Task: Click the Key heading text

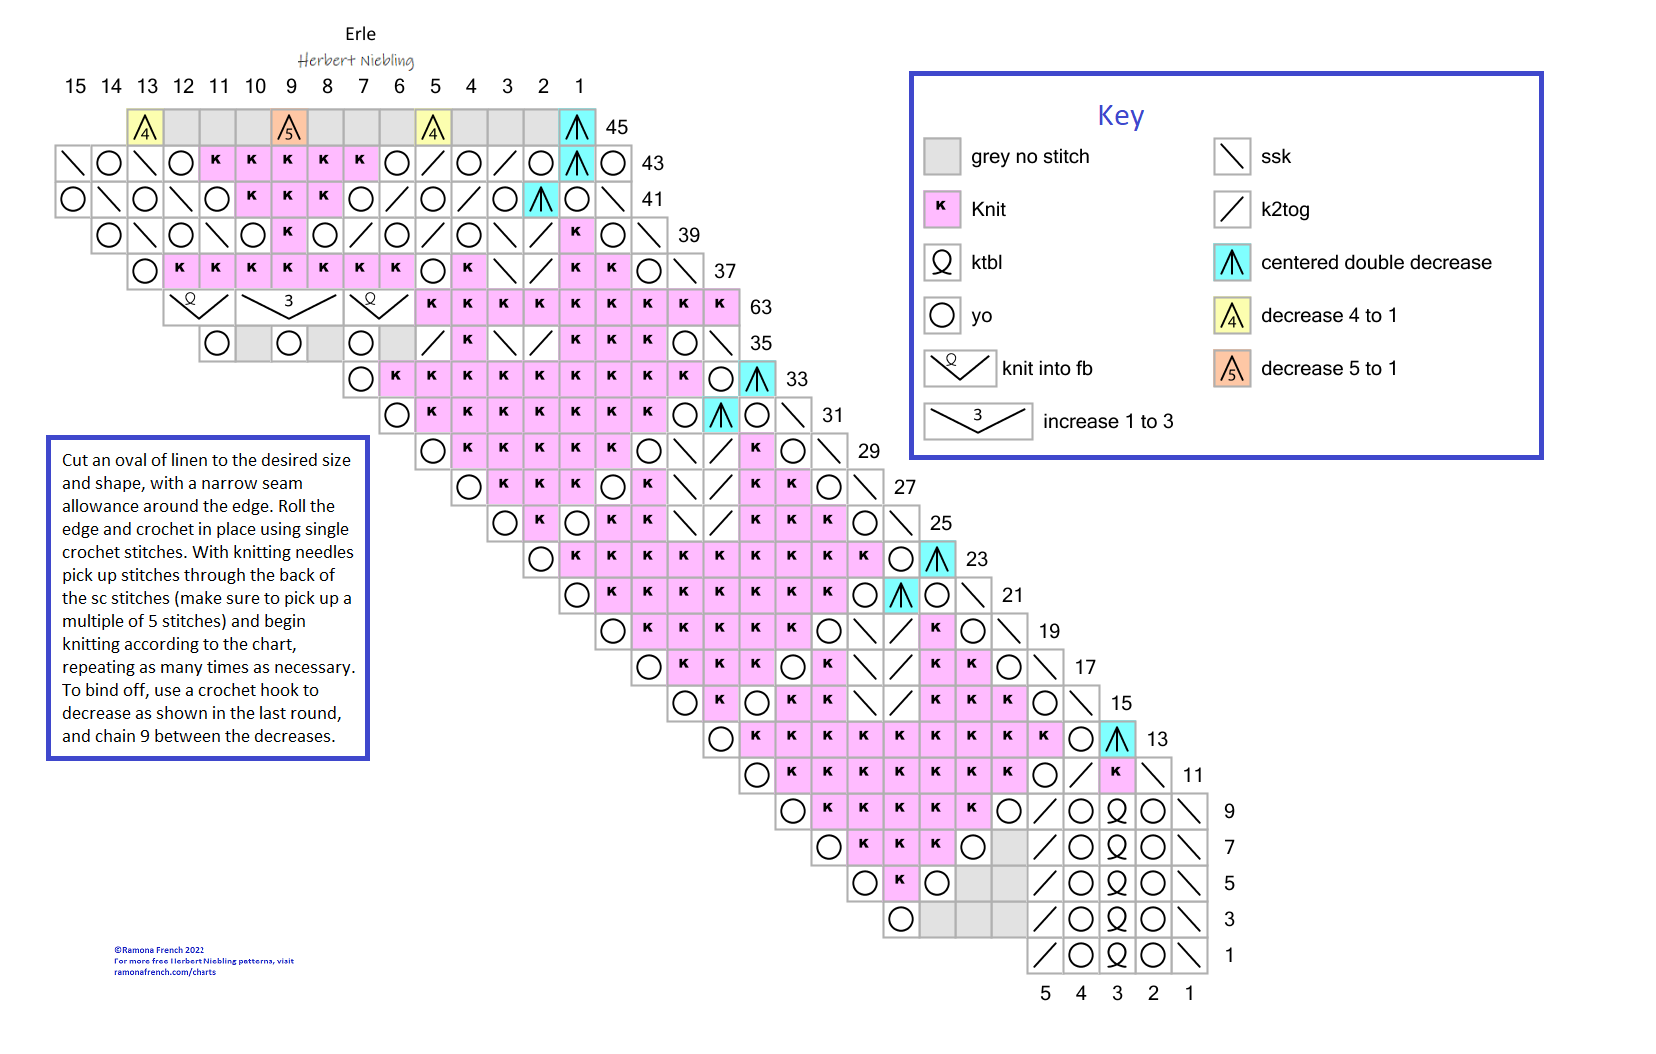Action: pyautogui.click(x=1120, y=116)
